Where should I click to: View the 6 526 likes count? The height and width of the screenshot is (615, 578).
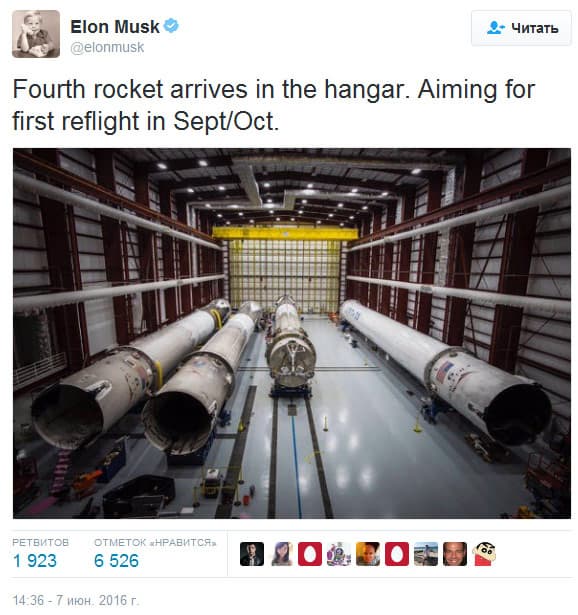[116, 561]
